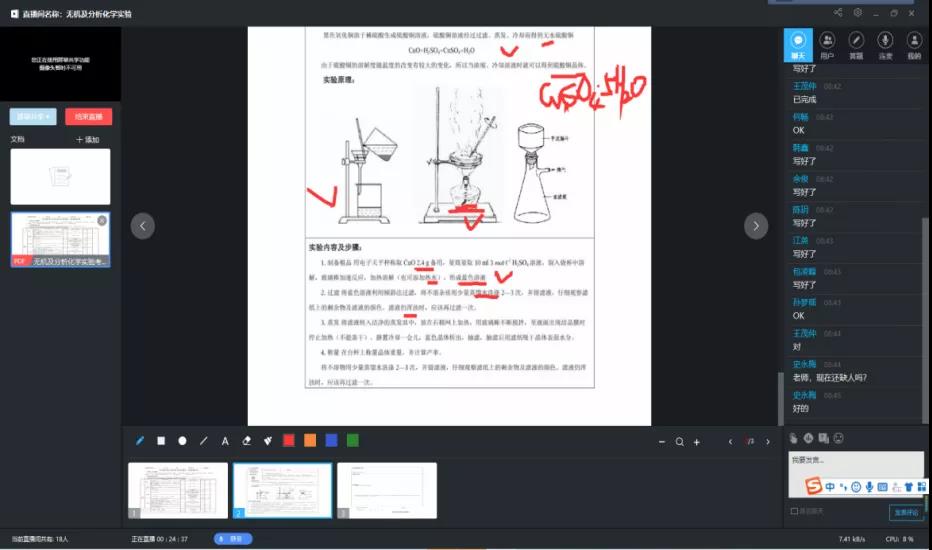Click the chat panel scrollbar
932x550 pixels.
point(925,321)
